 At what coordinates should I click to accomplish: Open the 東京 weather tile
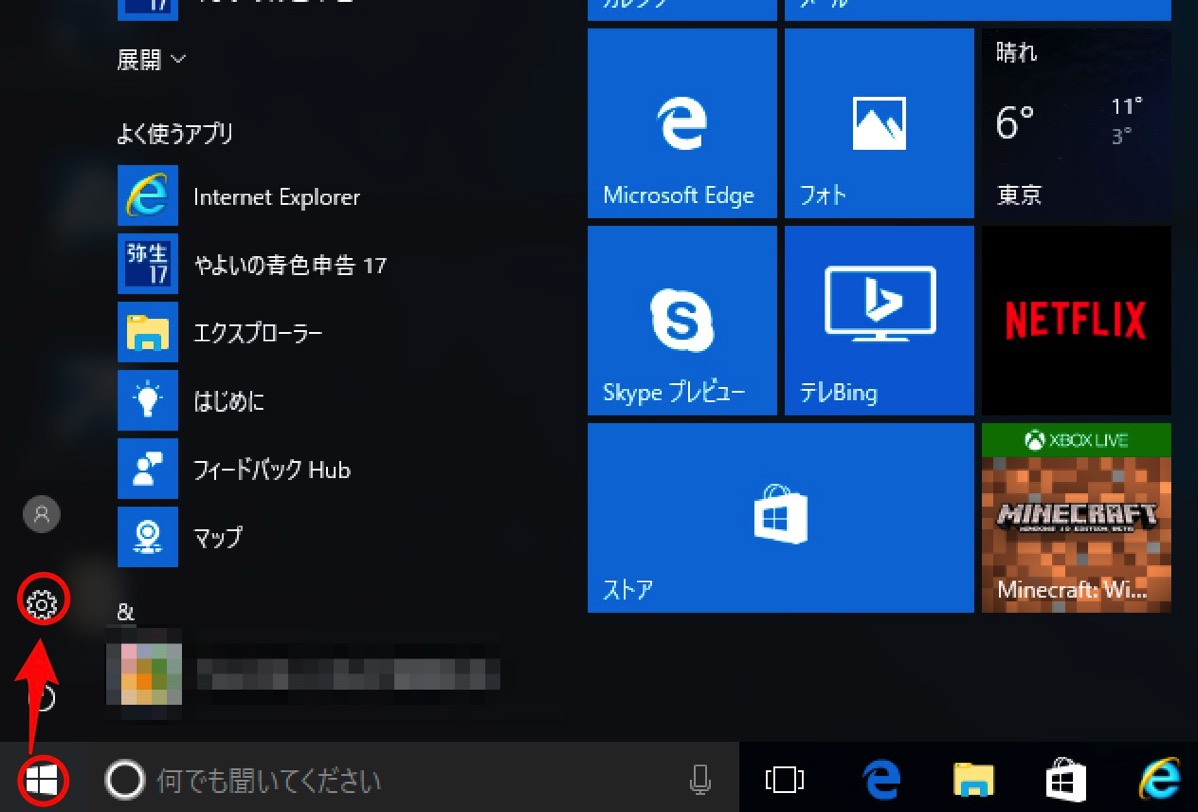pos(1076,123)
